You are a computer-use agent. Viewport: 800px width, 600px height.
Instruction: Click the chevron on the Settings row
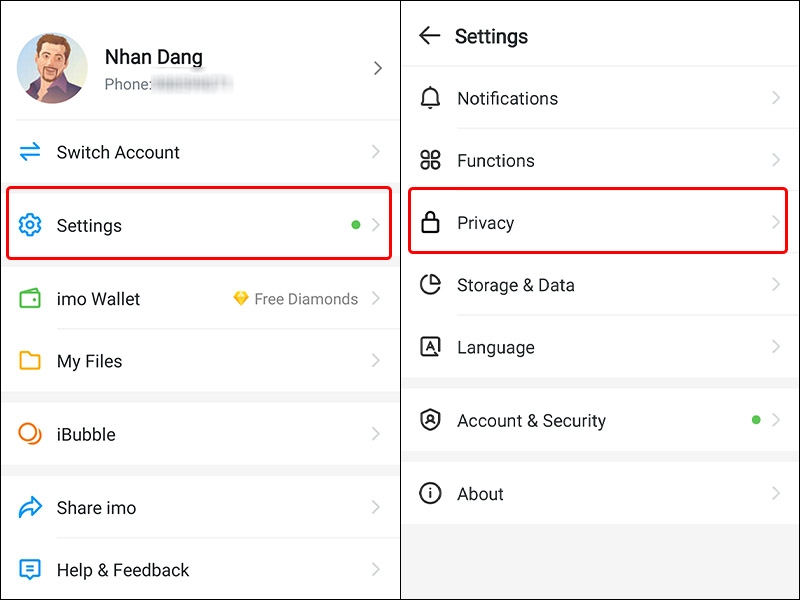pyautogui.click(x=376, y=224)
